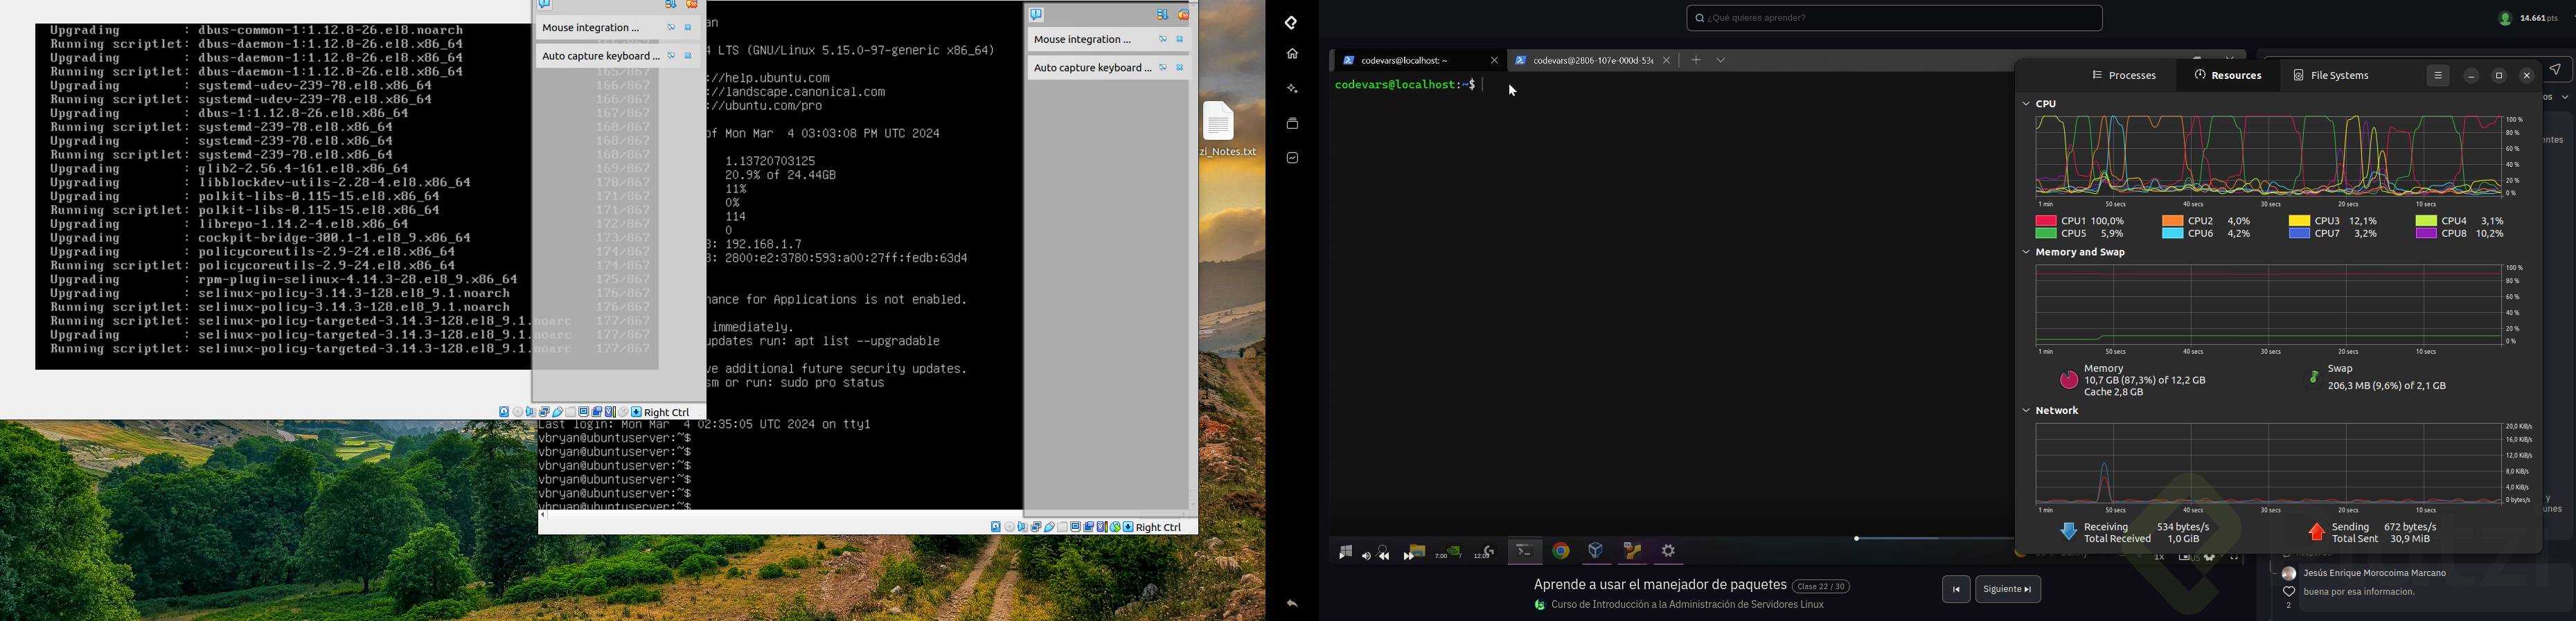Add a new terminal tab
The image size is (2576, 621).
[1696, 61]
